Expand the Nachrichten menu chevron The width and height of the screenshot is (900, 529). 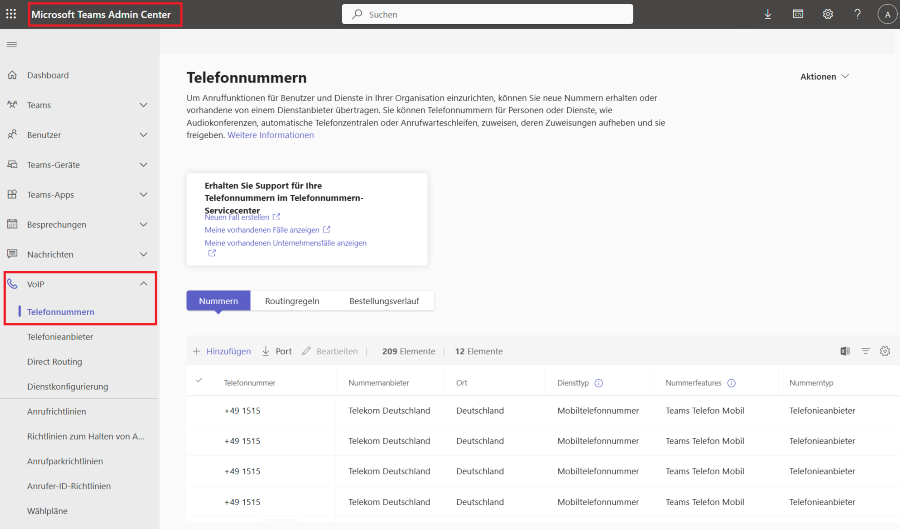pyautogui.click(x=143, y=254)
